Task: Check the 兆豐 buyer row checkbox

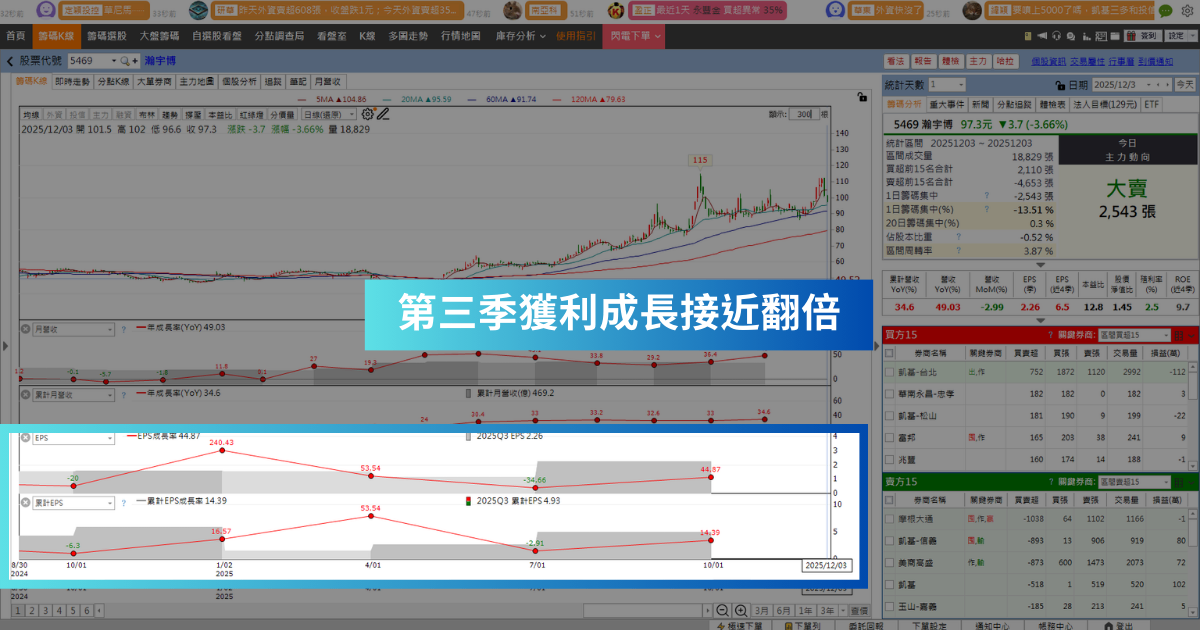Action: (890, 460)
